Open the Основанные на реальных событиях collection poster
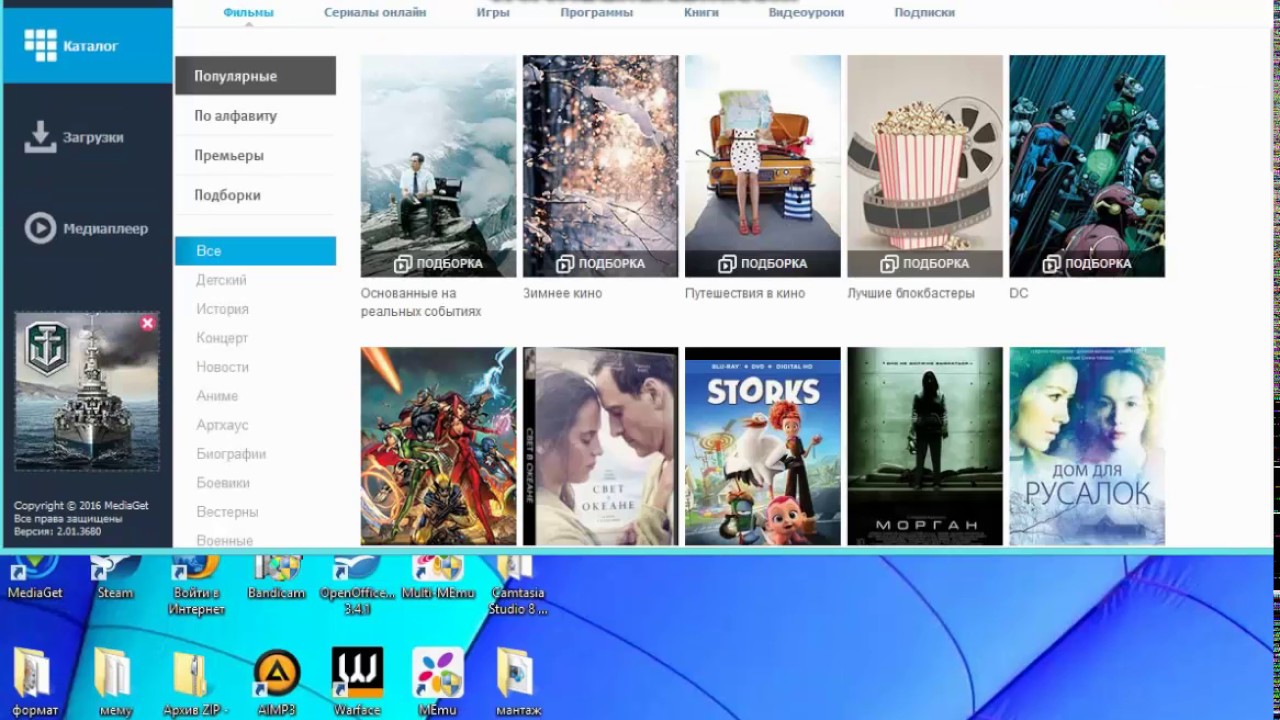Screen dimensions: 1280x720 coord(438,166)
